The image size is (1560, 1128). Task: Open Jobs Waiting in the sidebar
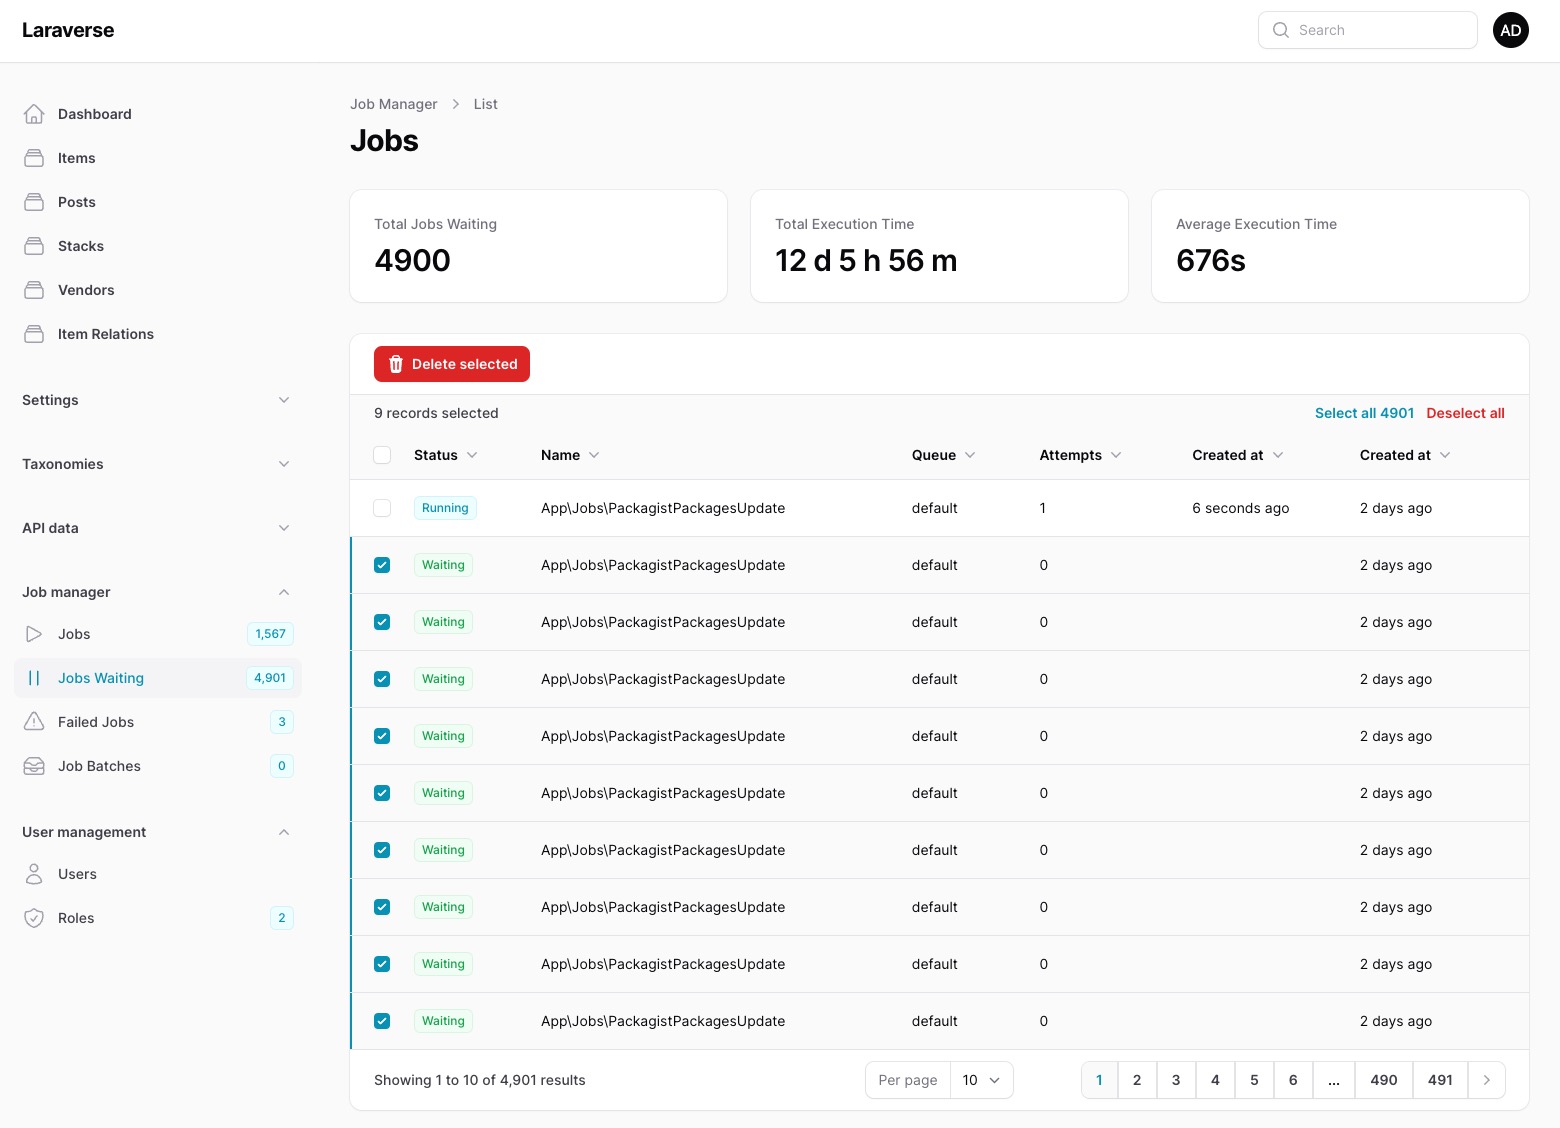pos(157,678)
